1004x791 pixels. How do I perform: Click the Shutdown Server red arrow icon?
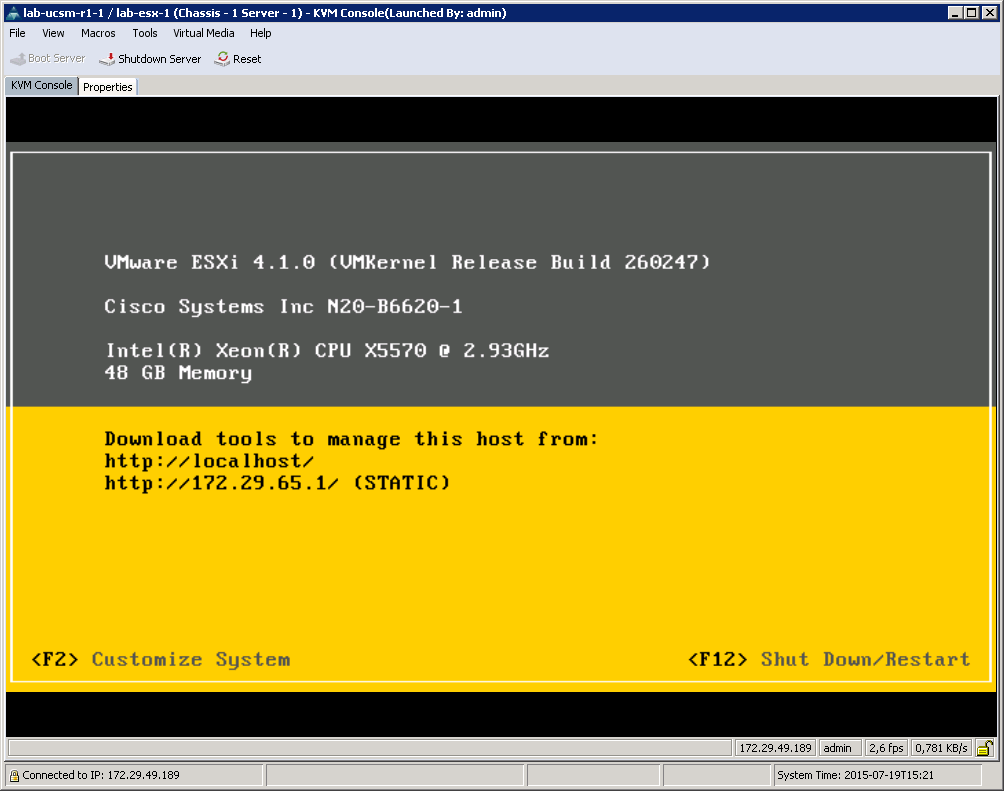pos(107,59)
